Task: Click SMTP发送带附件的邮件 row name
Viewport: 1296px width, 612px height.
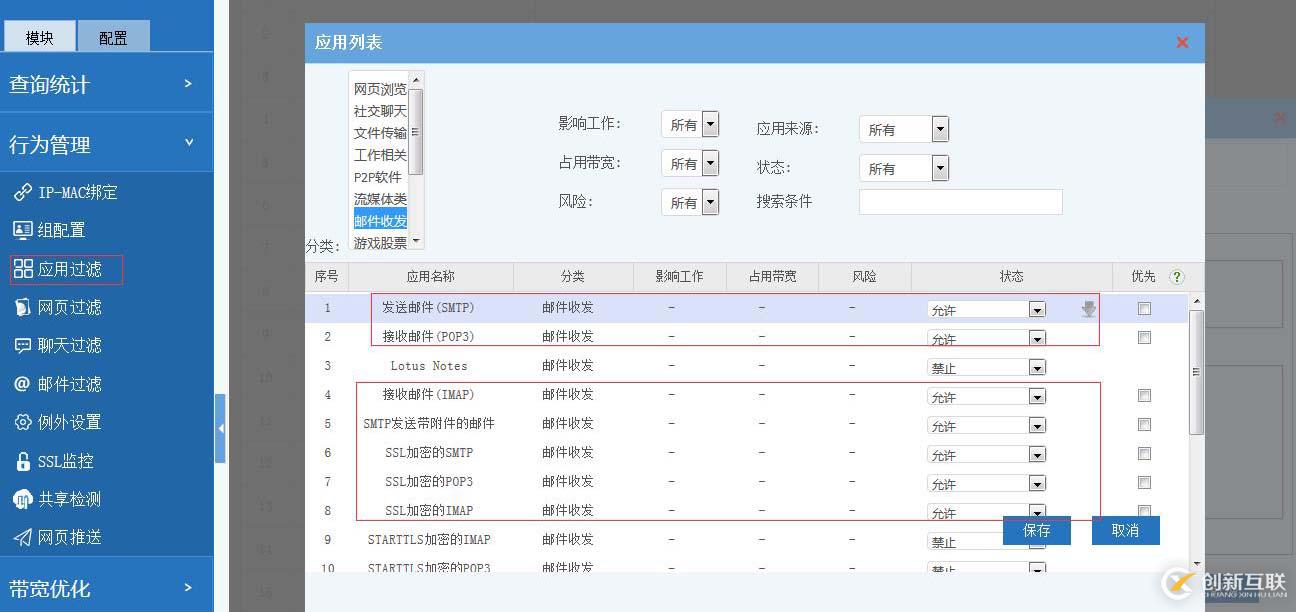Action: click(429, 424)
